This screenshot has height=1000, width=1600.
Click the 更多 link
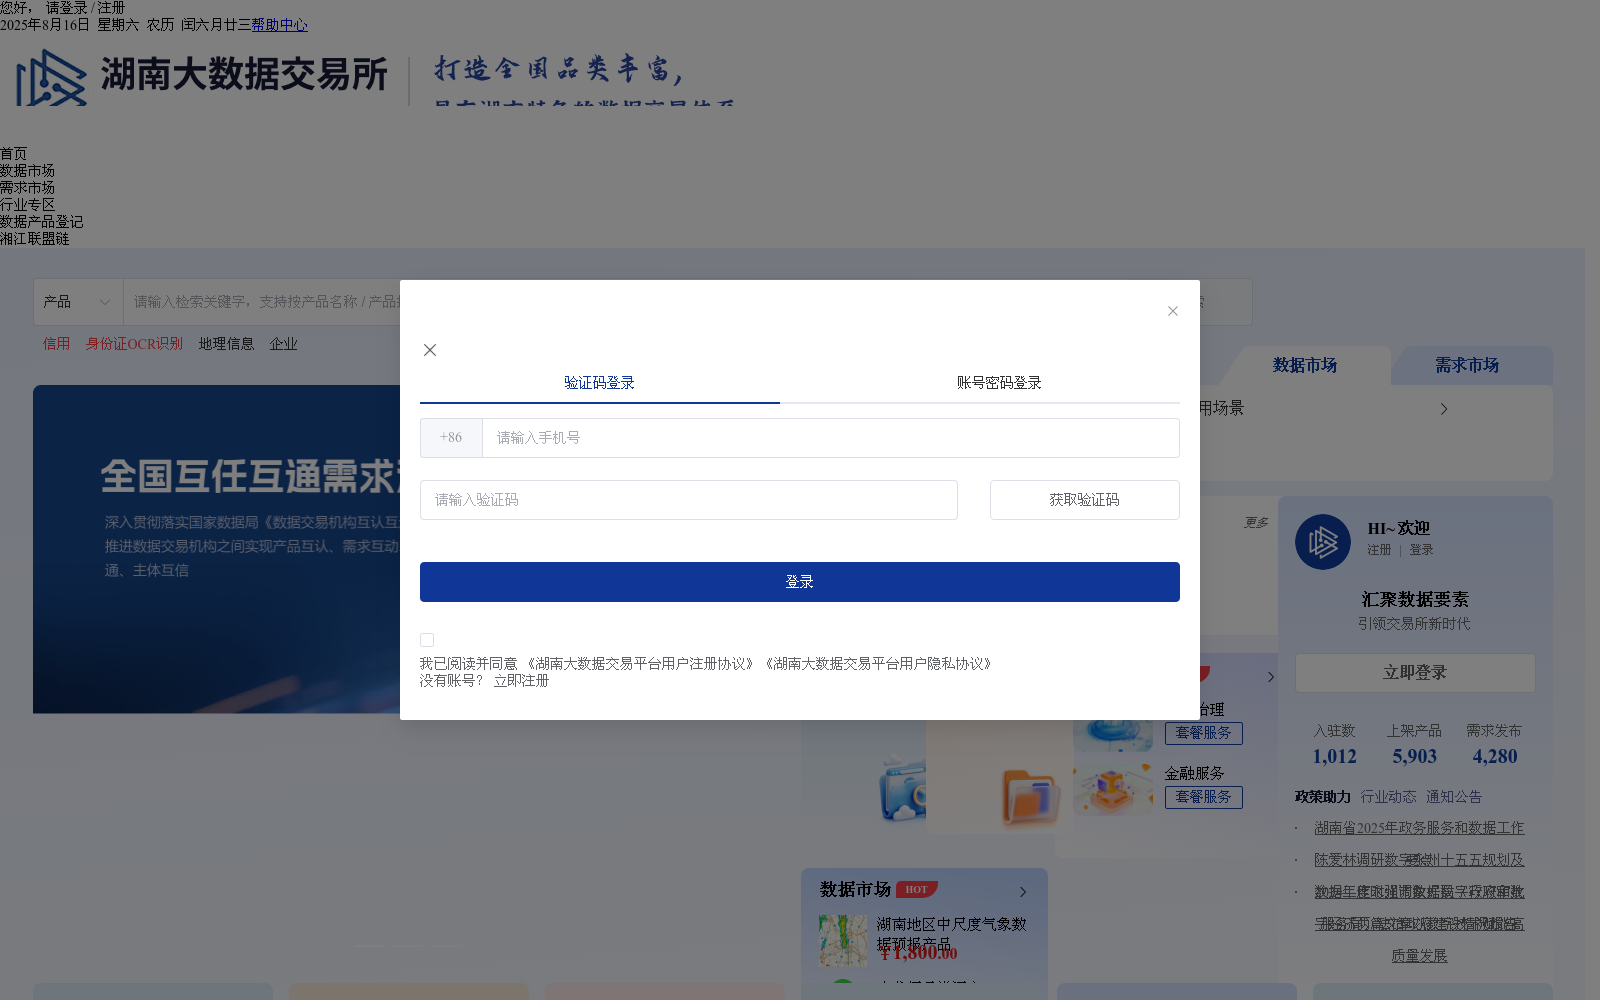1256,523
